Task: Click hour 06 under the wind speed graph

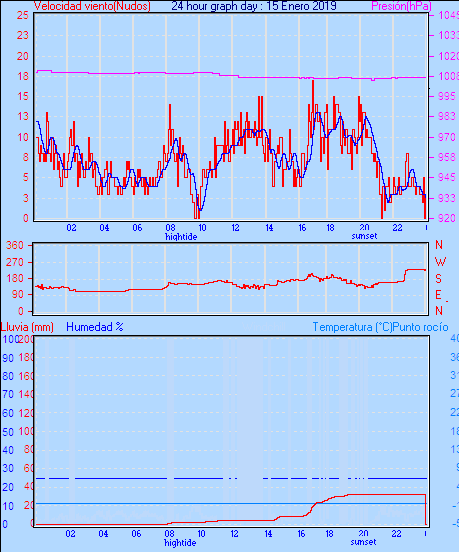Action: pos(137,228)
